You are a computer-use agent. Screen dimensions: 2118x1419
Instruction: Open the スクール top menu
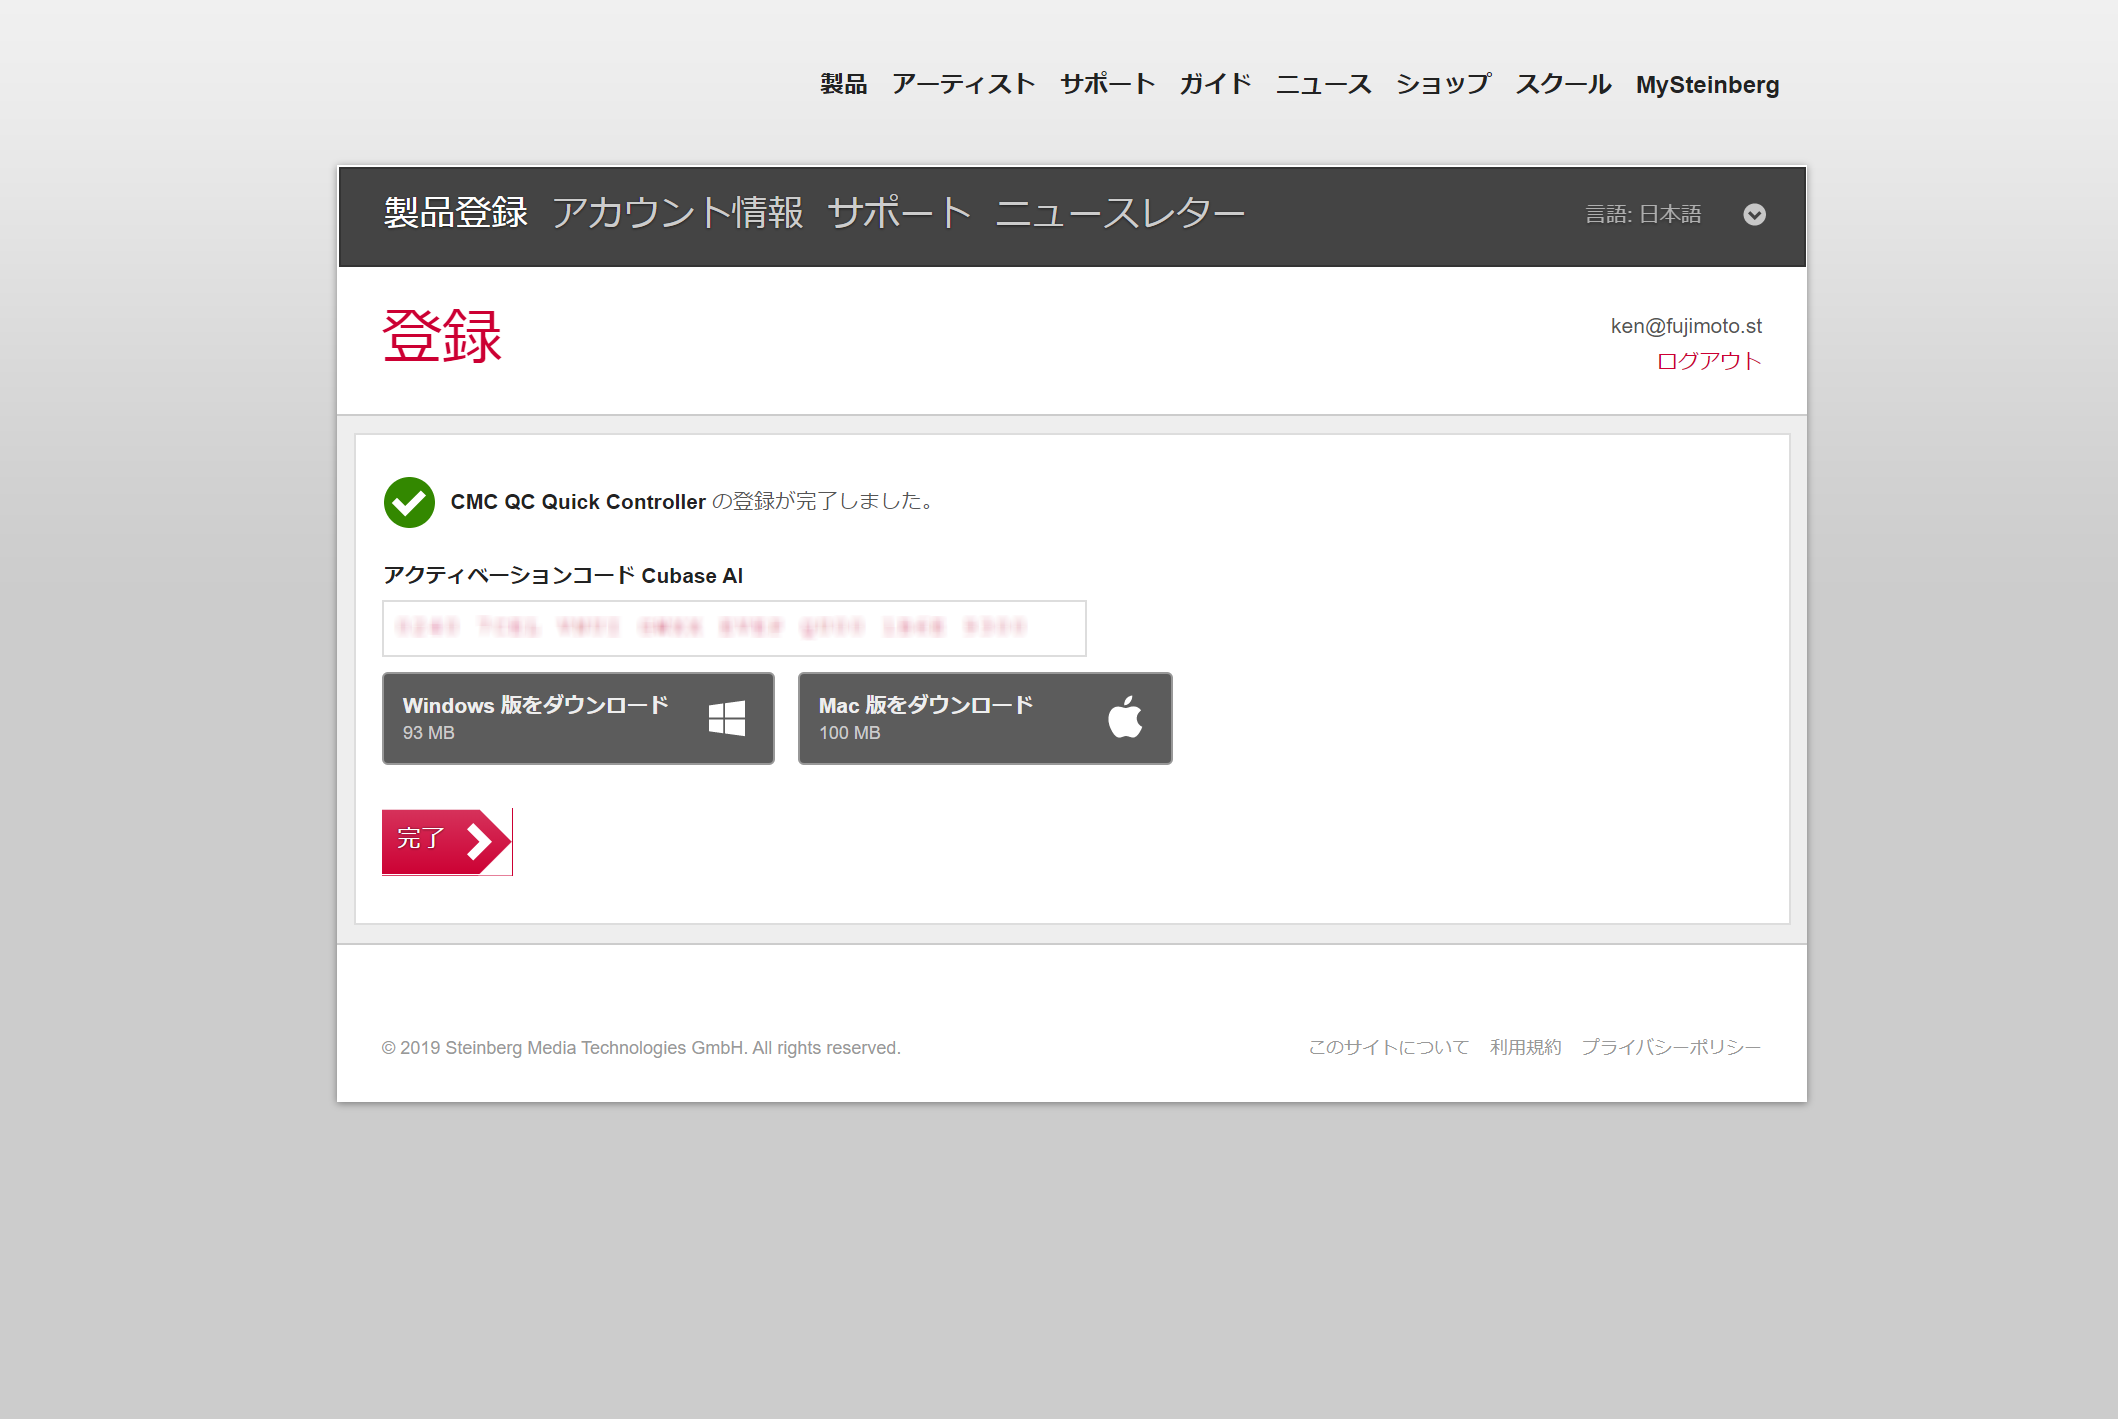(x=1563, y=85)
